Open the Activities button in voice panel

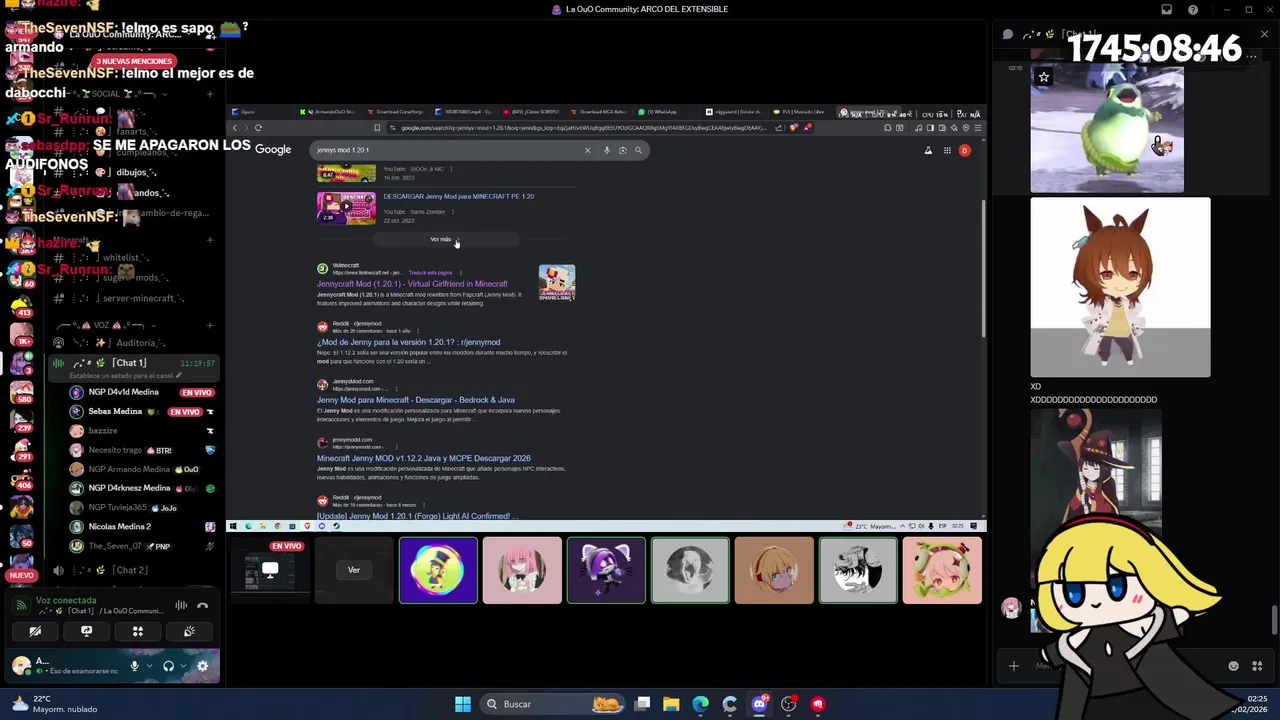138,631
